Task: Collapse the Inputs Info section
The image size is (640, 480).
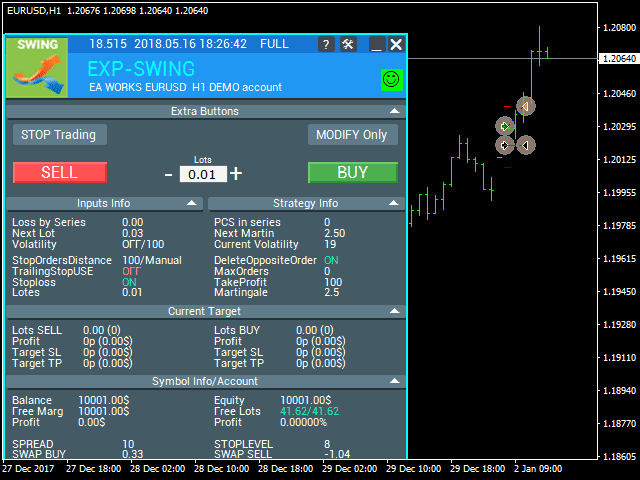Action: [192, 203]
